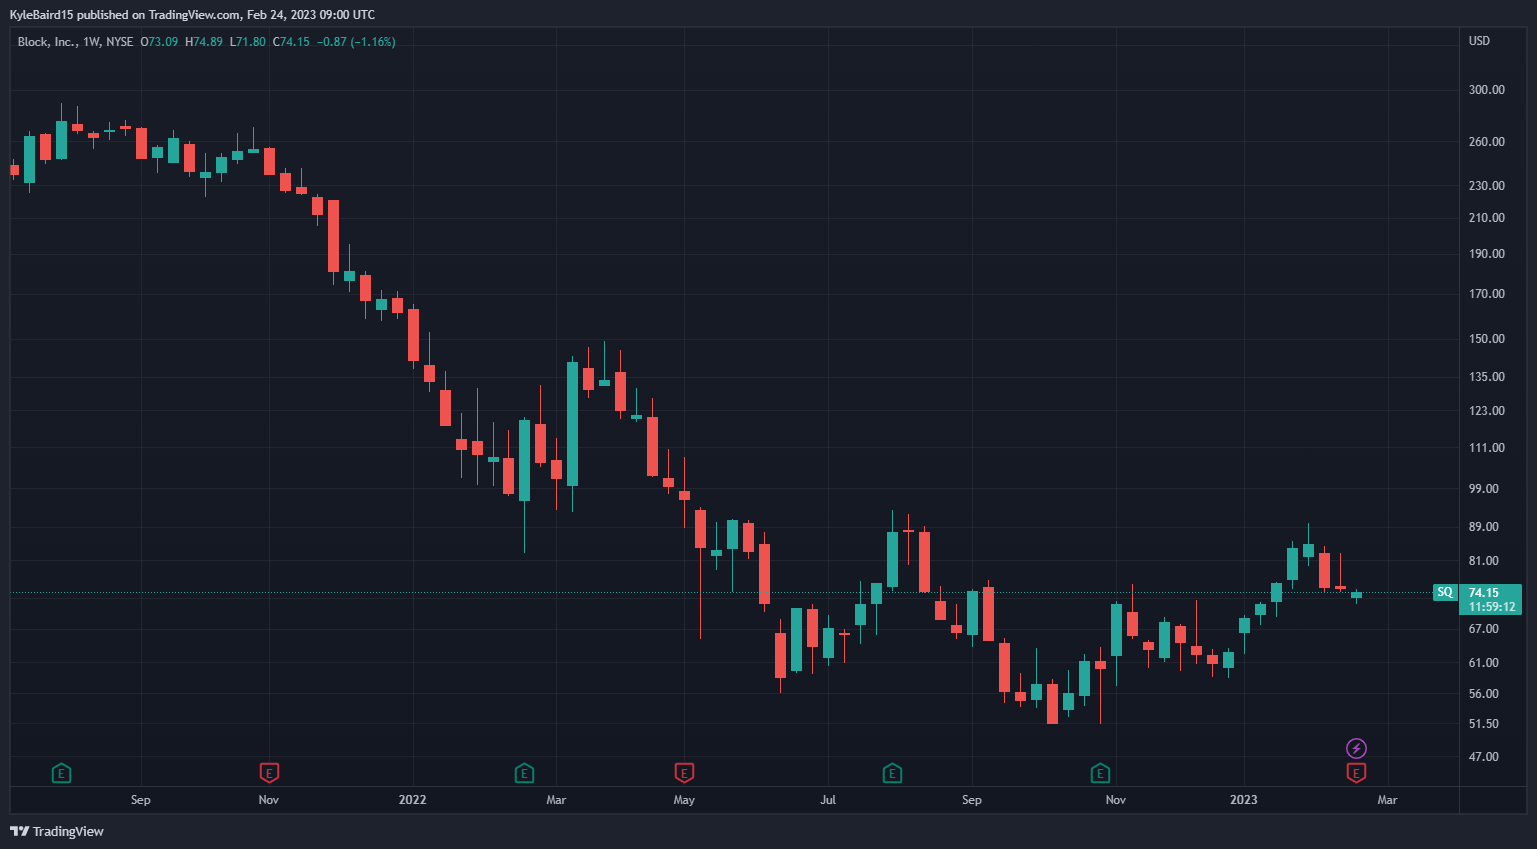Select the red earnings marker above May
The height and width of the screenshot is (849, 1537).
tap(684, 773)
